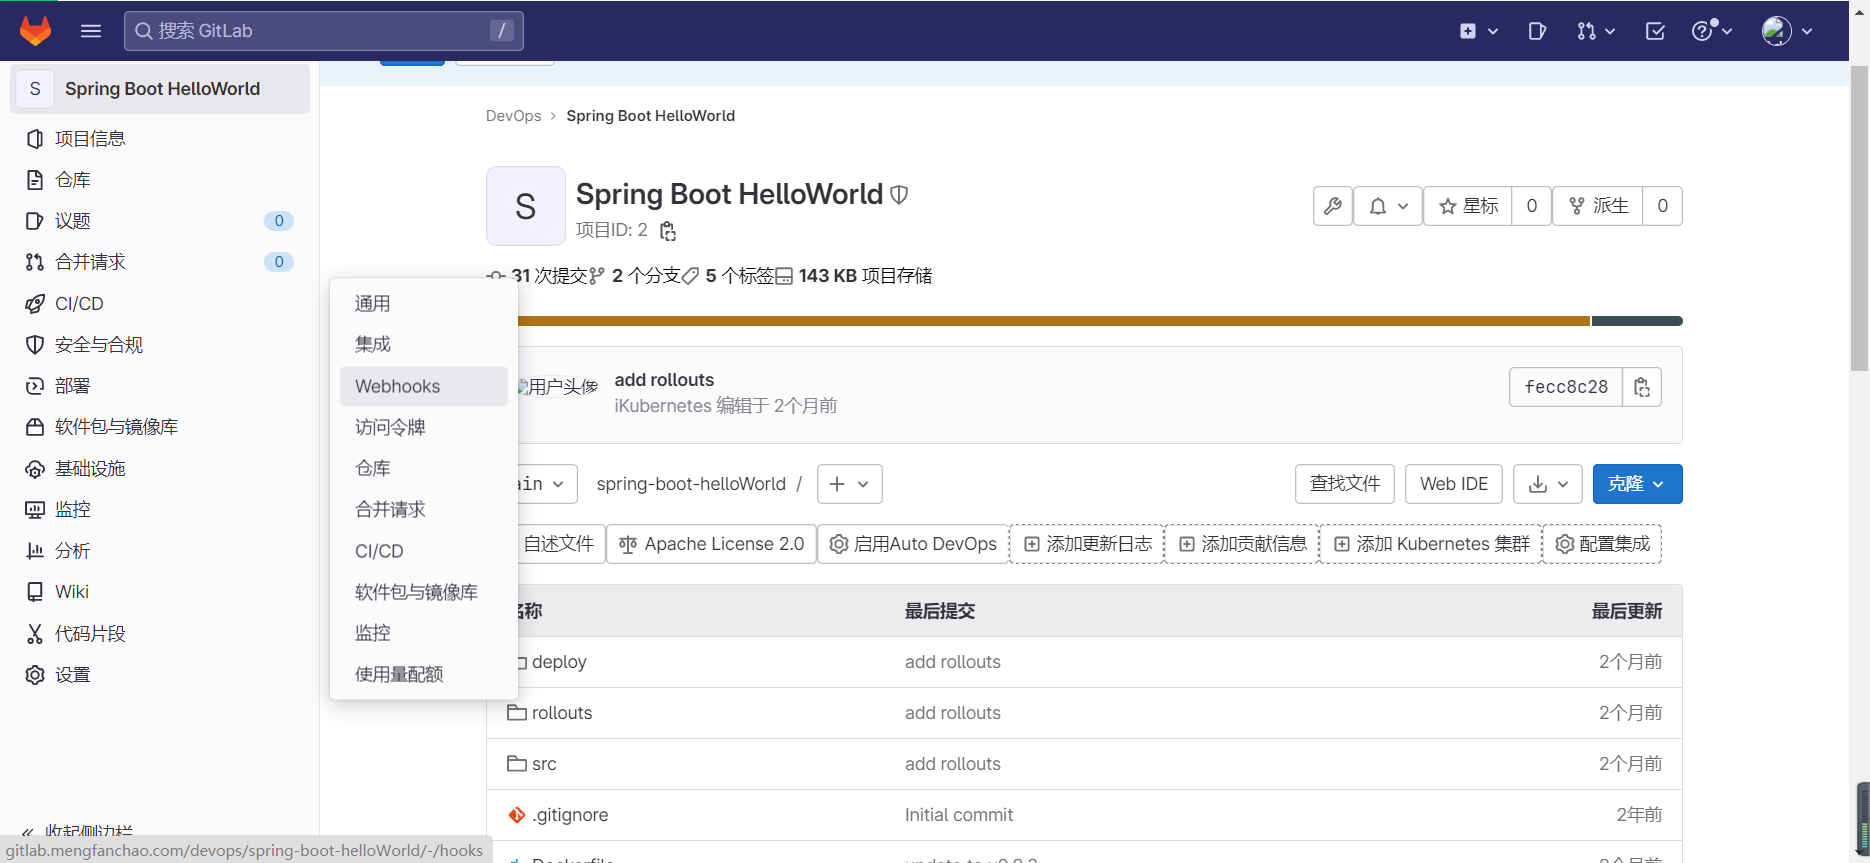This screenshot has height=863, width=1870.
Task: Click the GitLab fox logo
Action: pos(36,31)
